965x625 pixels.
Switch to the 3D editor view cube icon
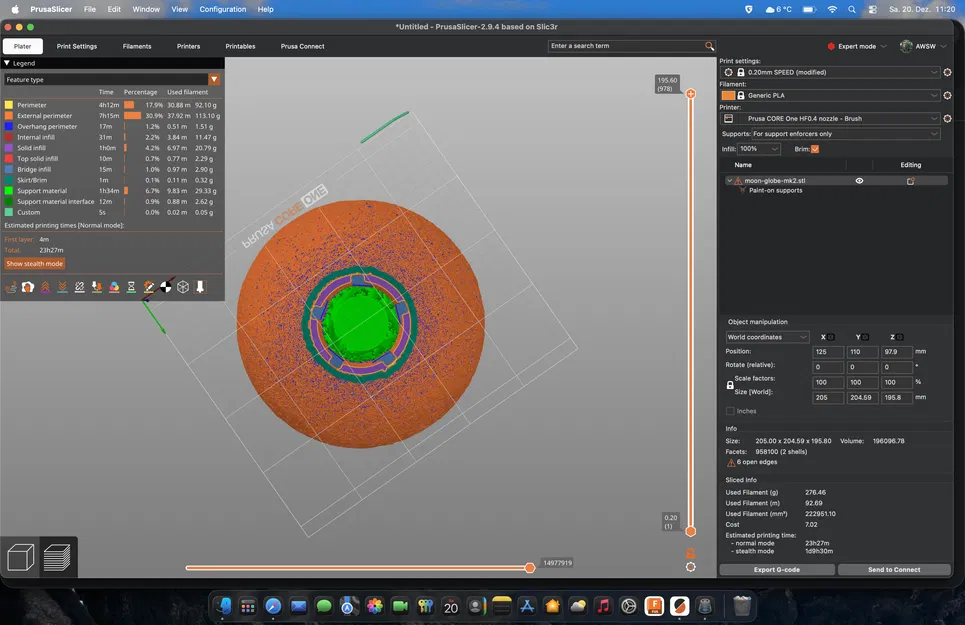point(20,557)
